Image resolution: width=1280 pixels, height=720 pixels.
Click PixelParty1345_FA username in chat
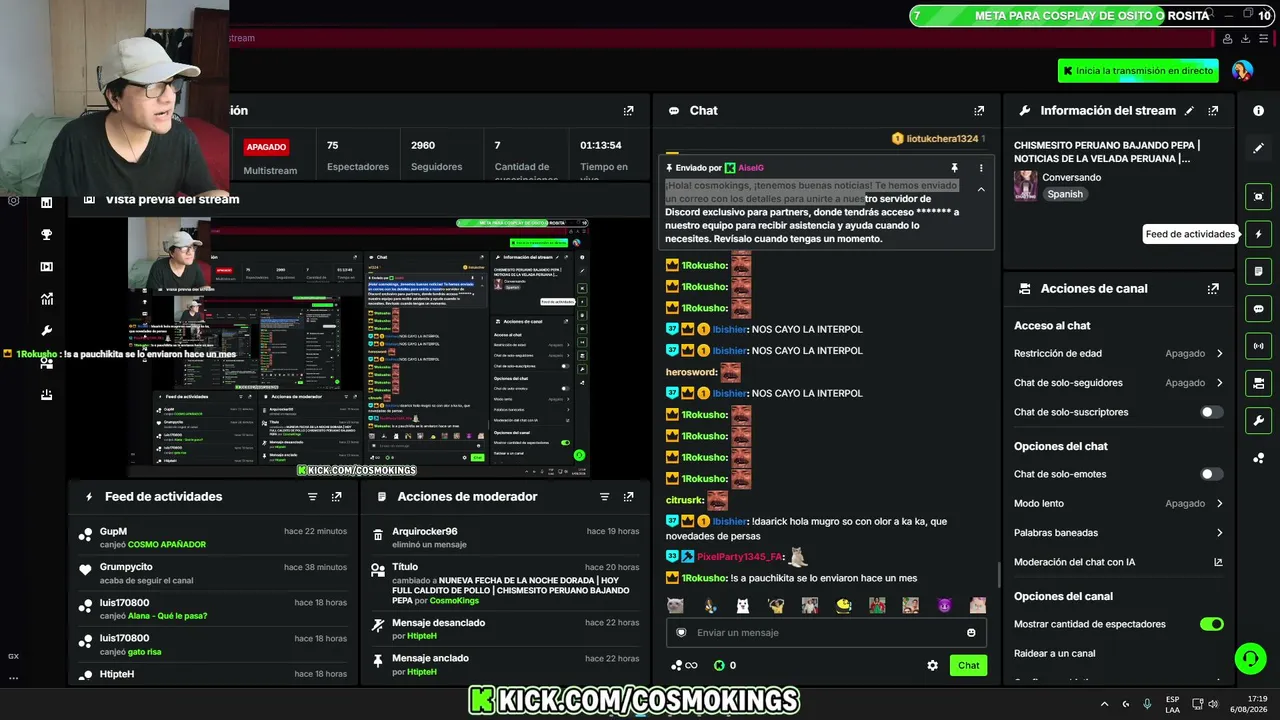tap(739, 557)
